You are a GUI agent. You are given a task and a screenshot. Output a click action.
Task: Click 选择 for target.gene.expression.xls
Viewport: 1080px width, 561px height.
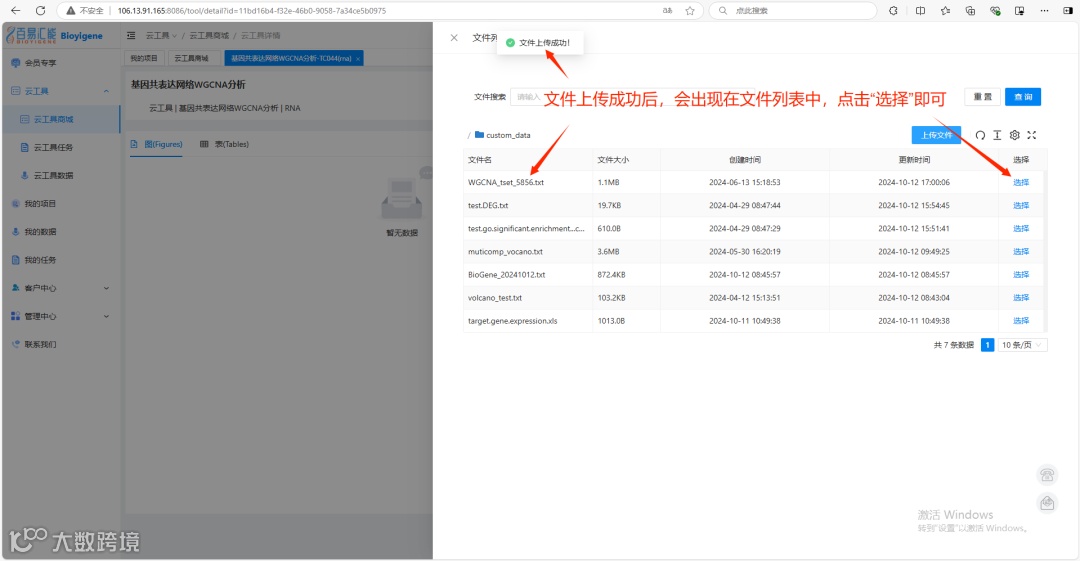click(x=1021, y=320)
